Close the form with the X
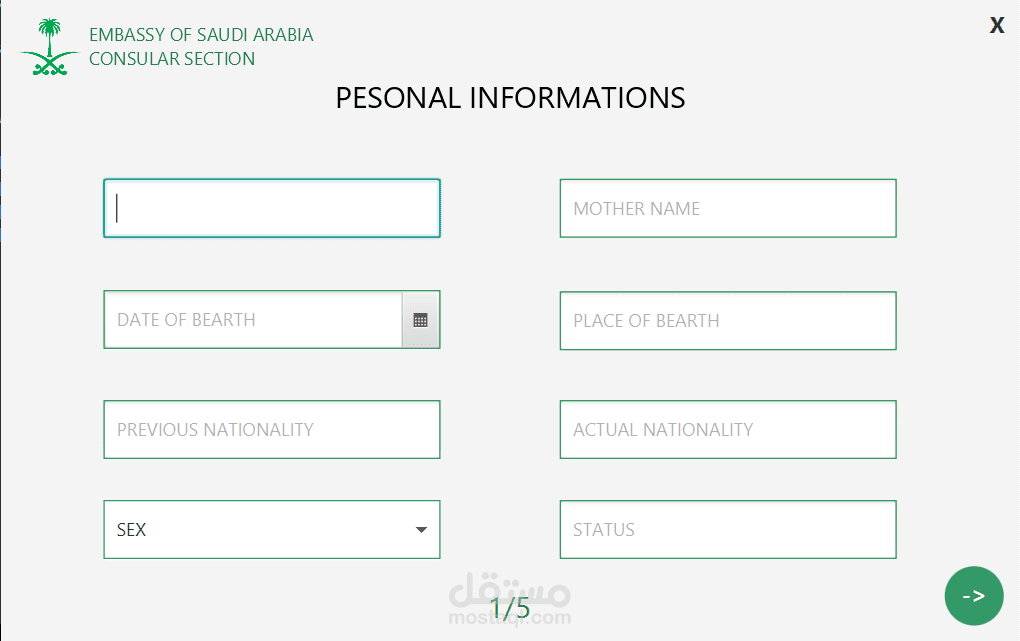This screenshot has width=1020, height=641. [997, 26]
